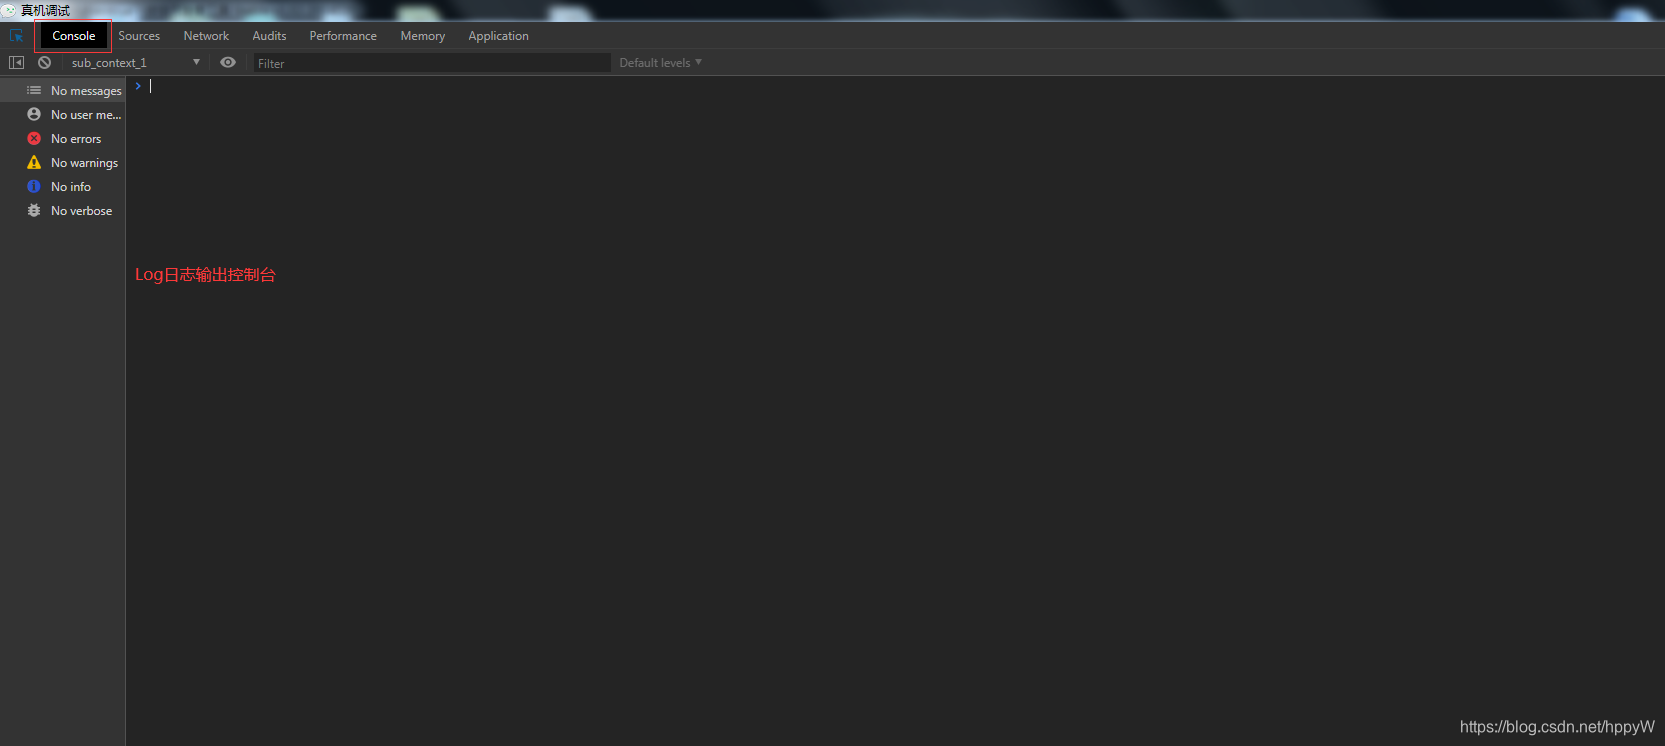Go to the Performance tab

(343, 36)
